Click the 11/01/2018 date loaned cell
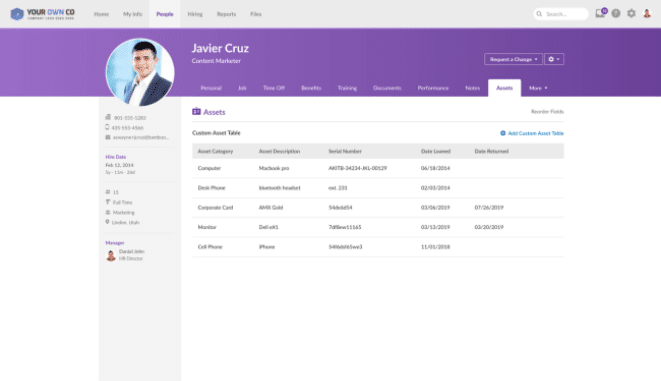661x381 pixels. (435, 247)
